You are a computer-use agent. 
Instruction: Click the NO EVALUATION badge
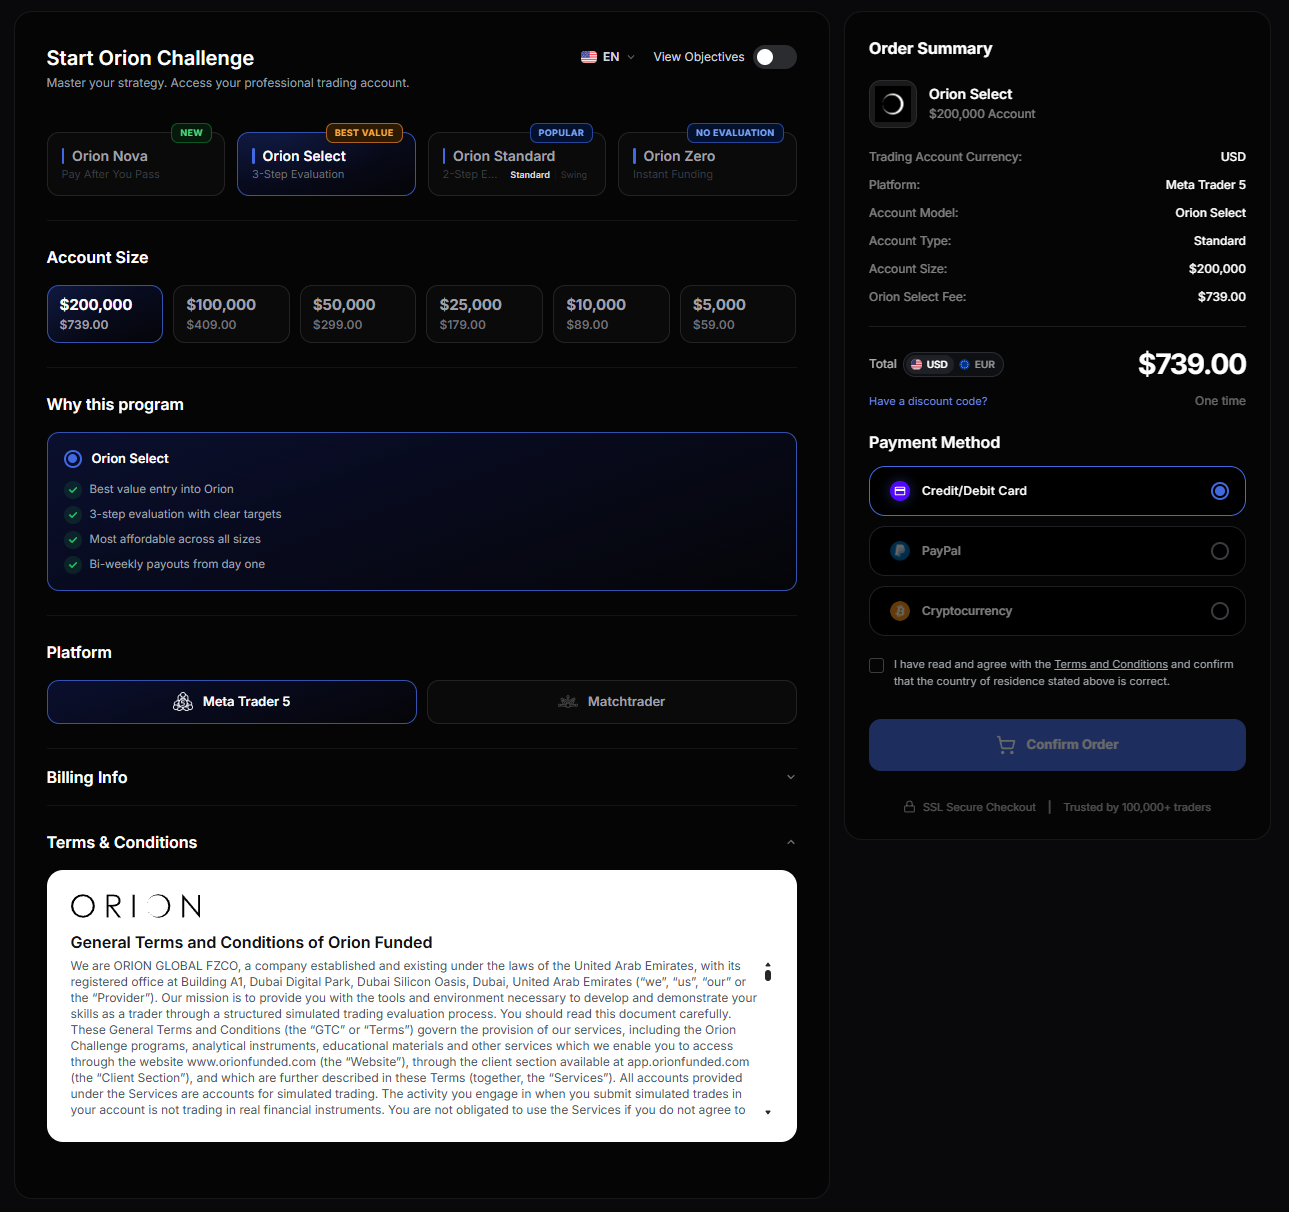[735, 133]
